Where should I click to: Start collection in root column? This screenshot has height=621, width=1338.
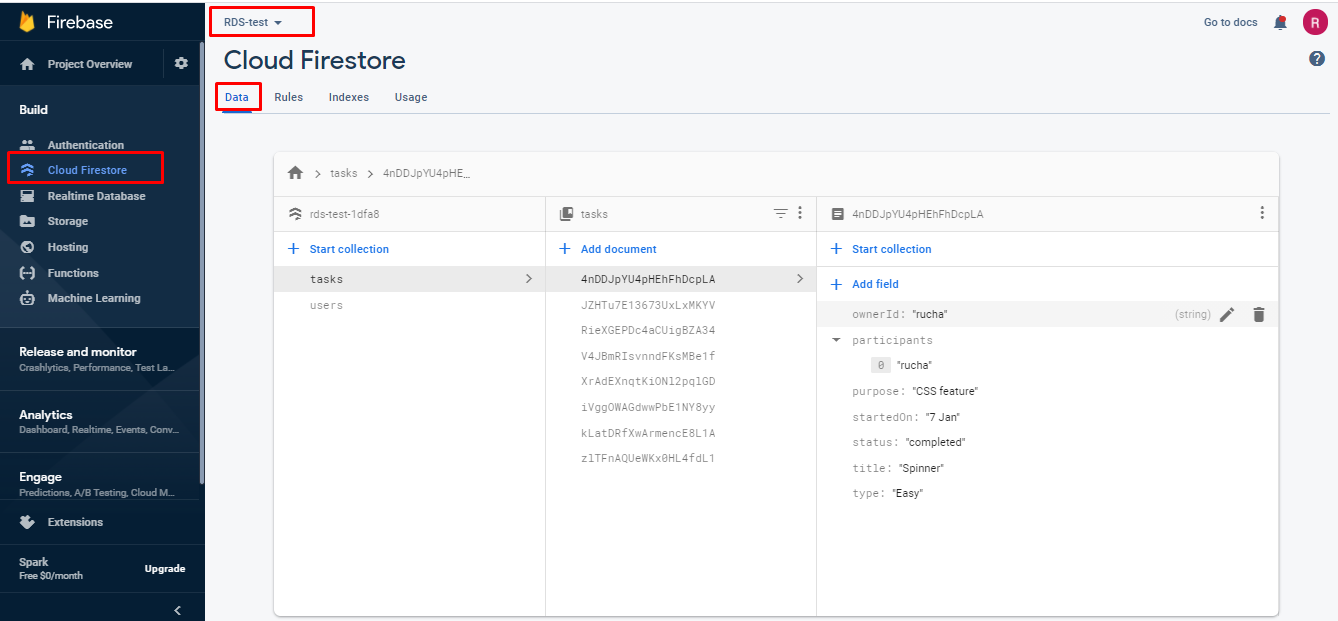(x=339, y=249)
